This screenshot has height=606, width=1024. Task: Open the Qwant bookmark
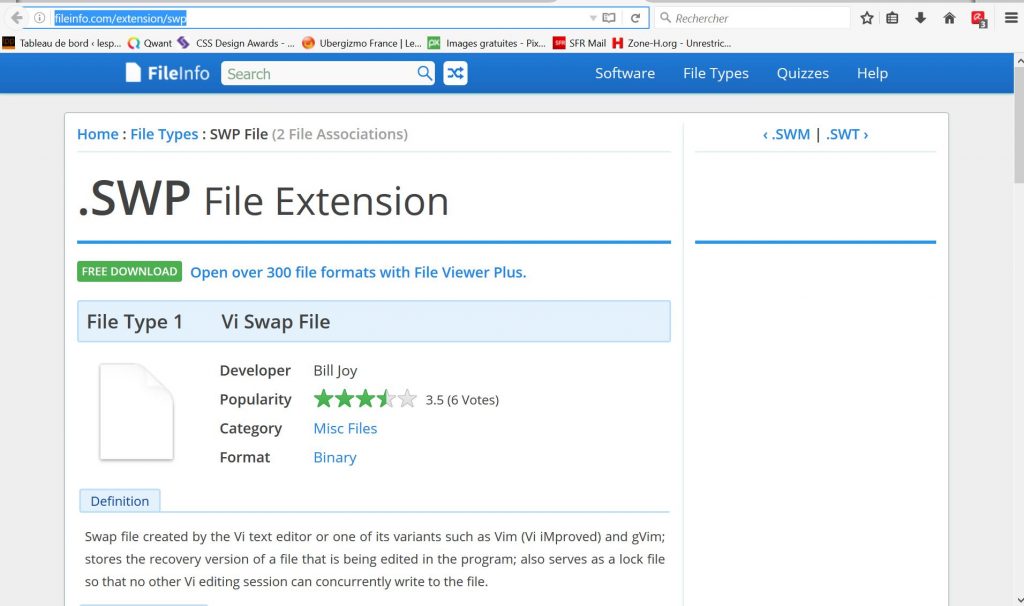[149, 43]
